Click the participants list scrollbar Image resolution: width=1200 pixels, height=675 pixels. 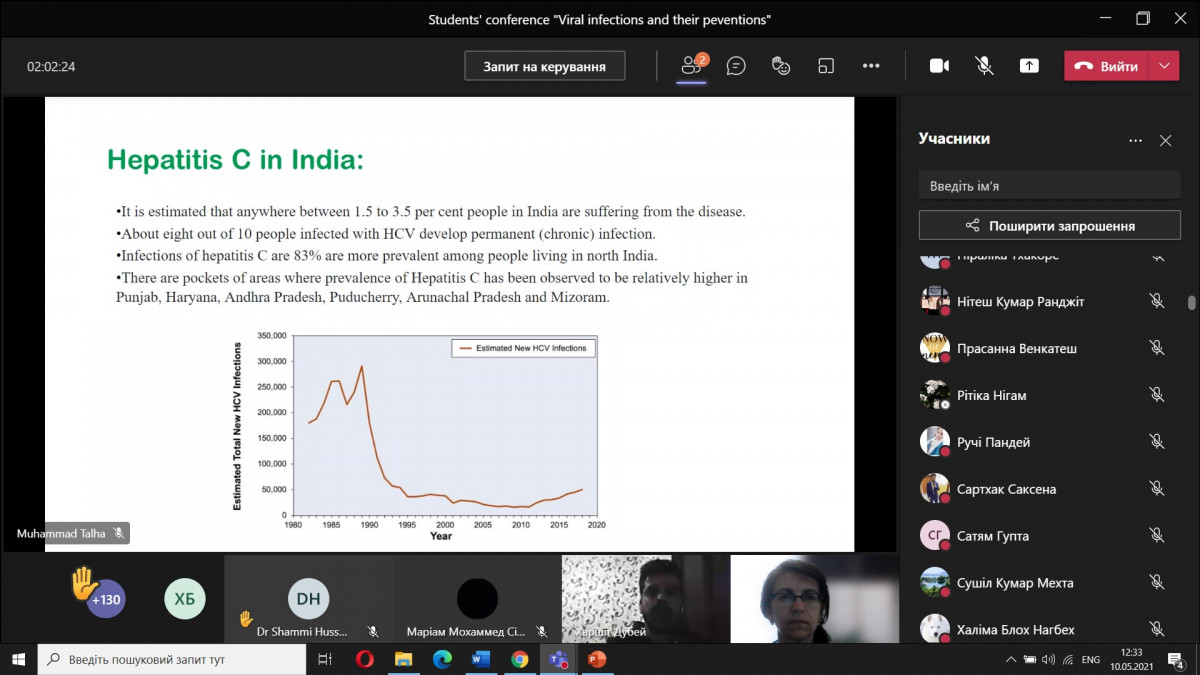tap(1191, 303)
